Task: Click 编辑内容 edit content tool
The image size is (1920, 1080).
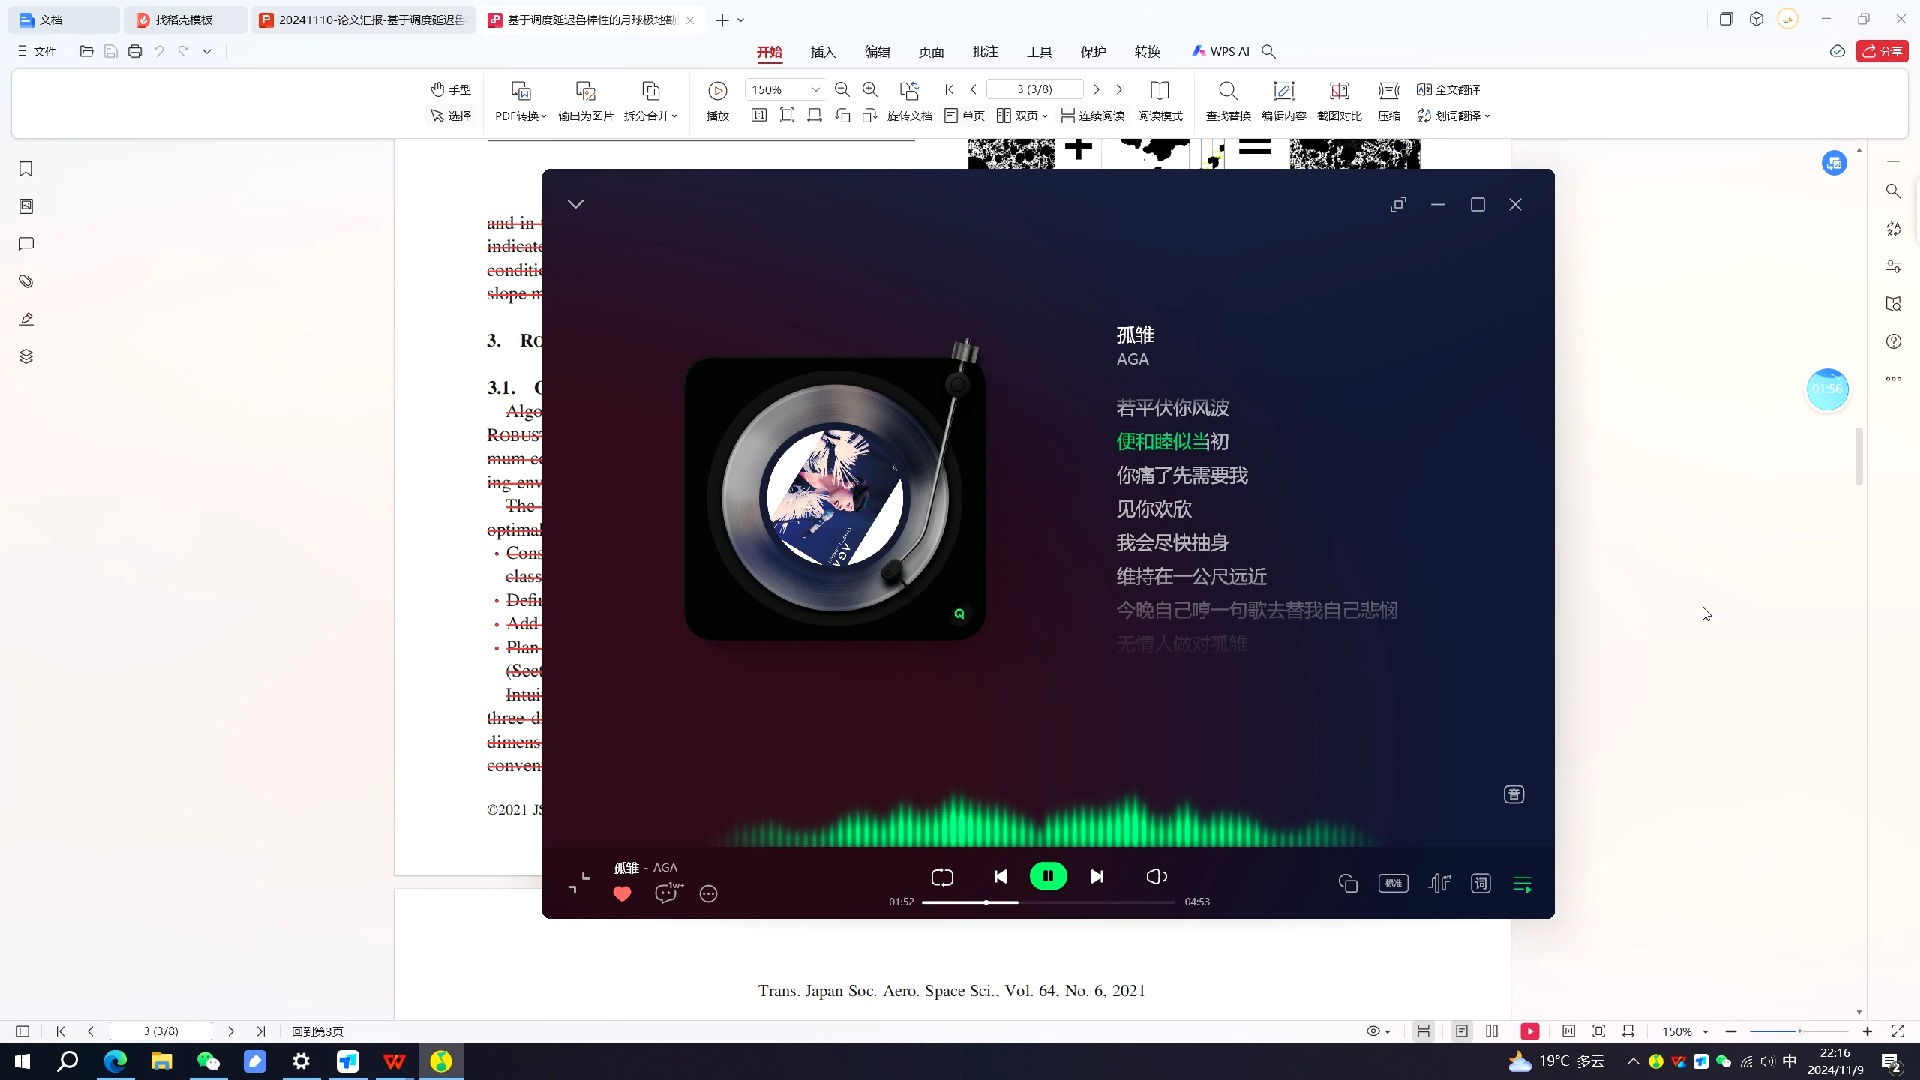Action: [x=1284, y=102]
